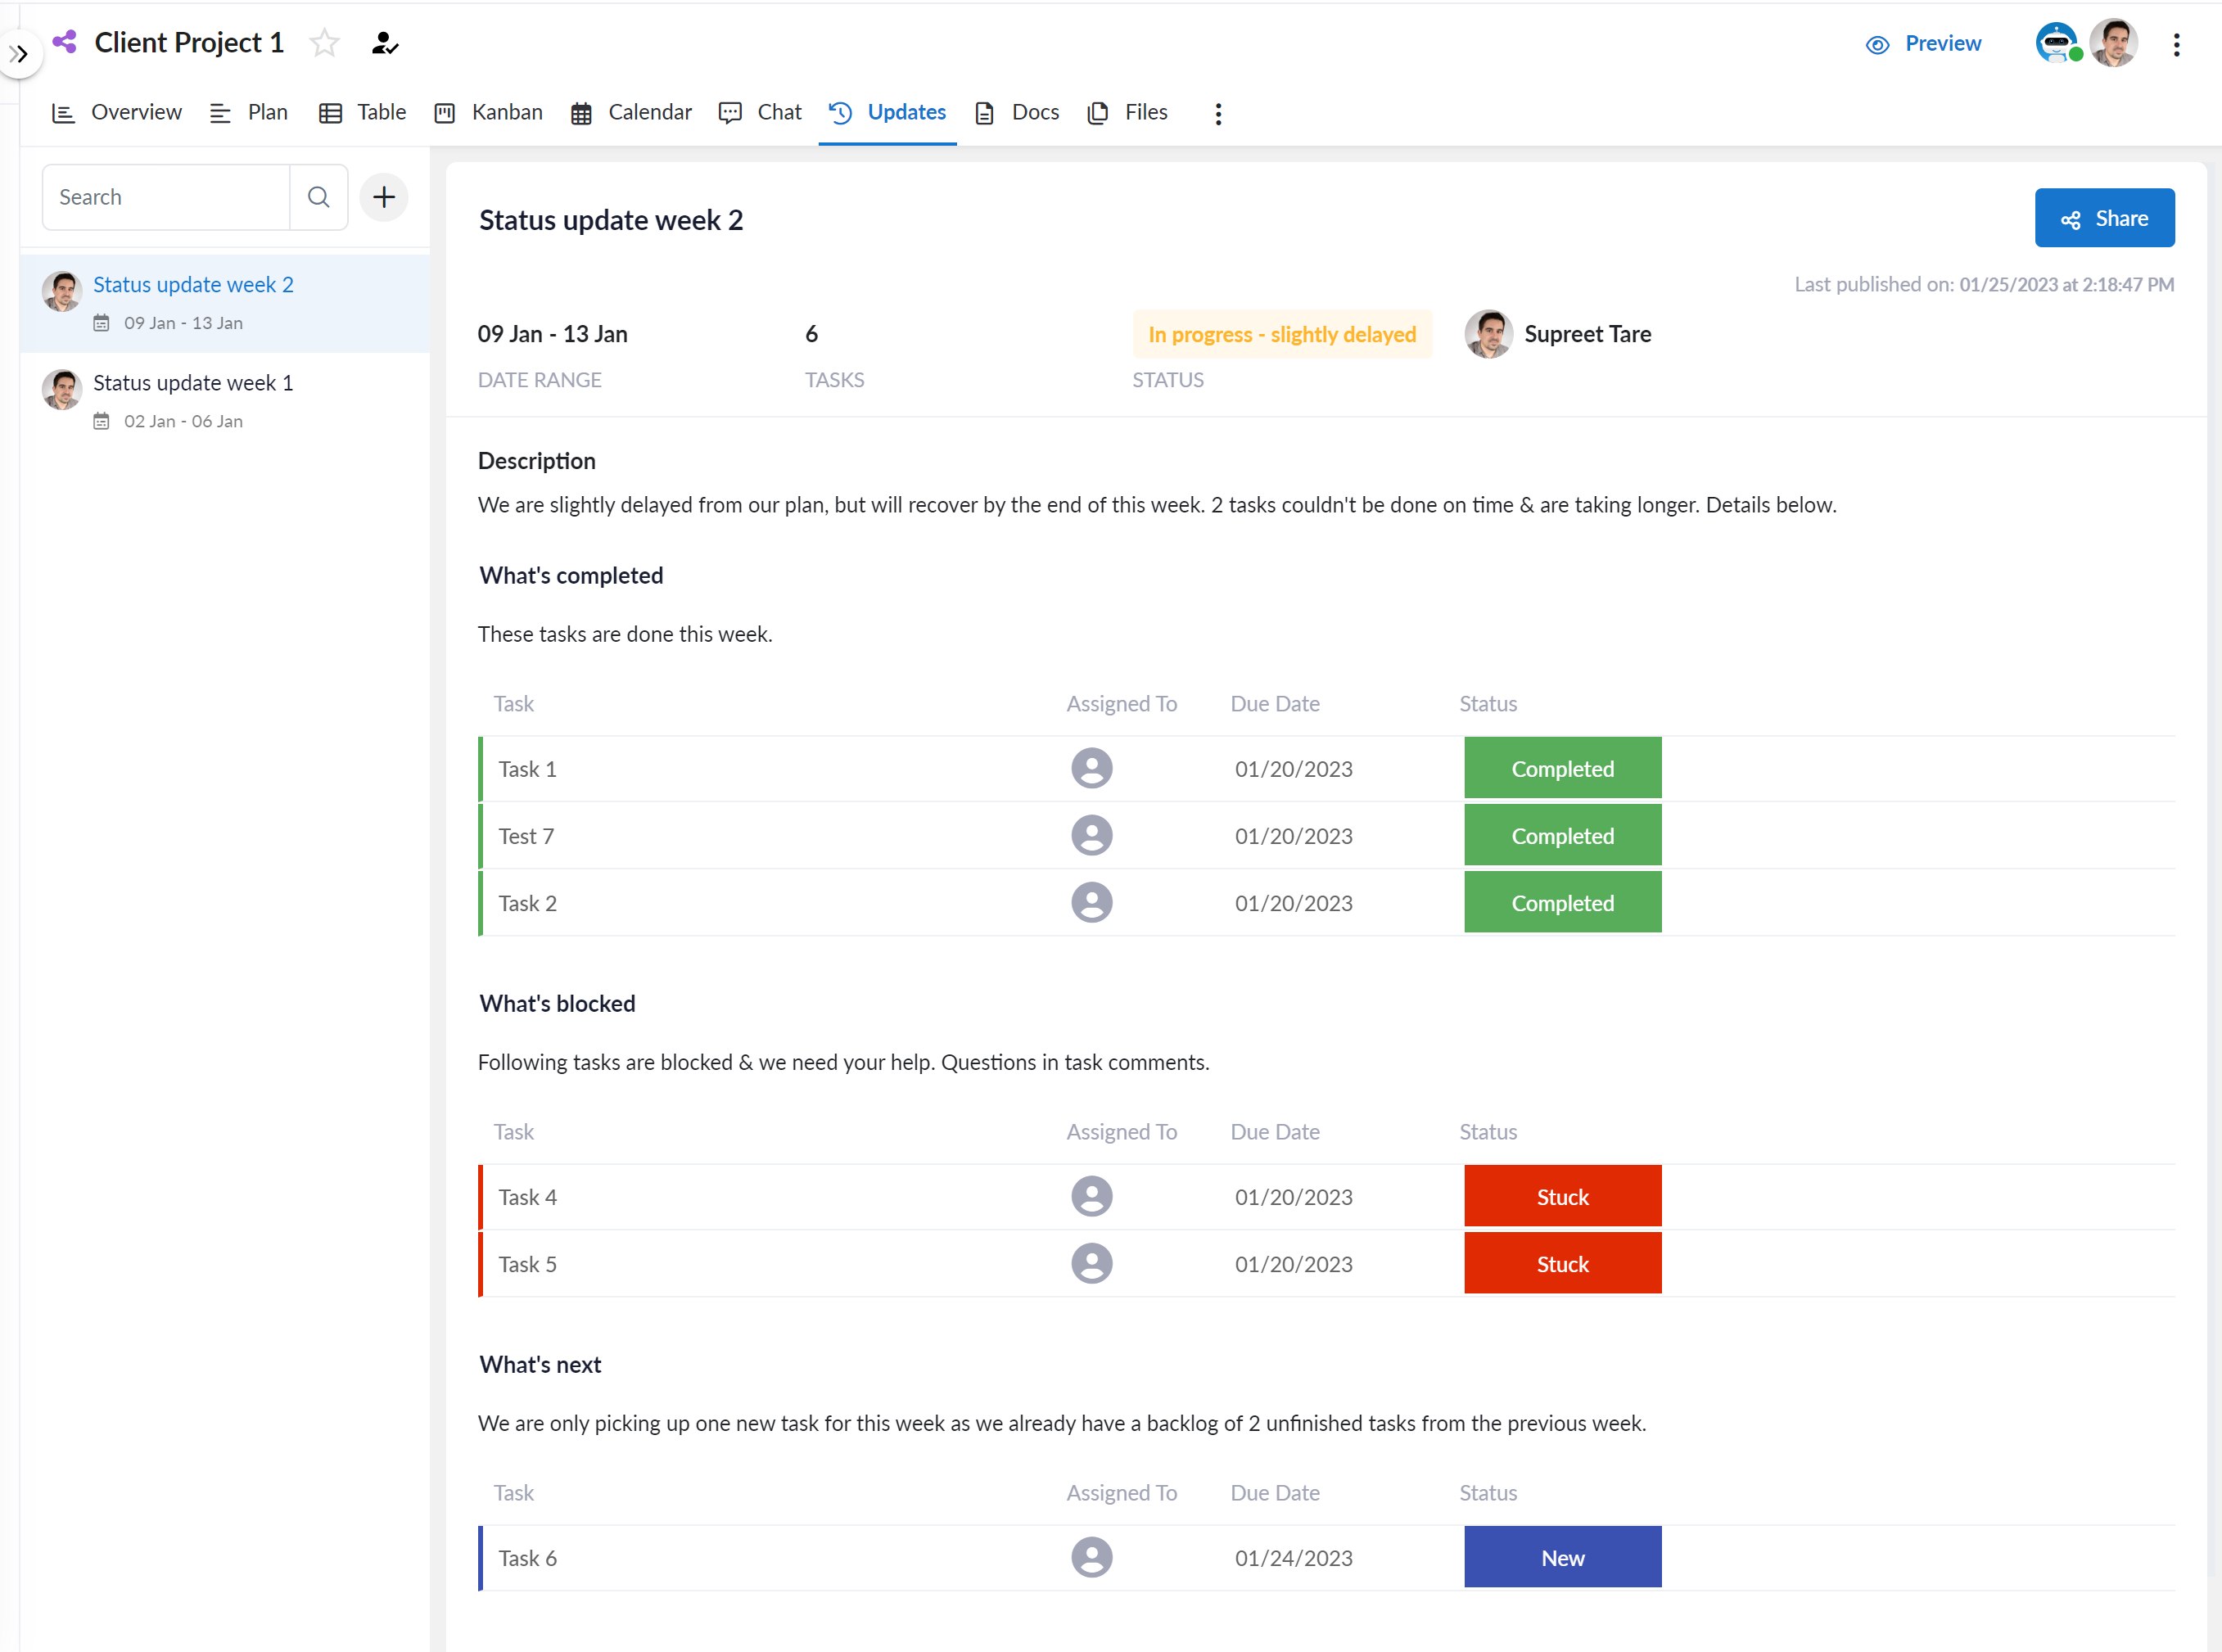The height and width of the screenshot is (1652, 2222).
Task: Click the green Completed badge for Task 2
Action: [x=1562, y=902]
